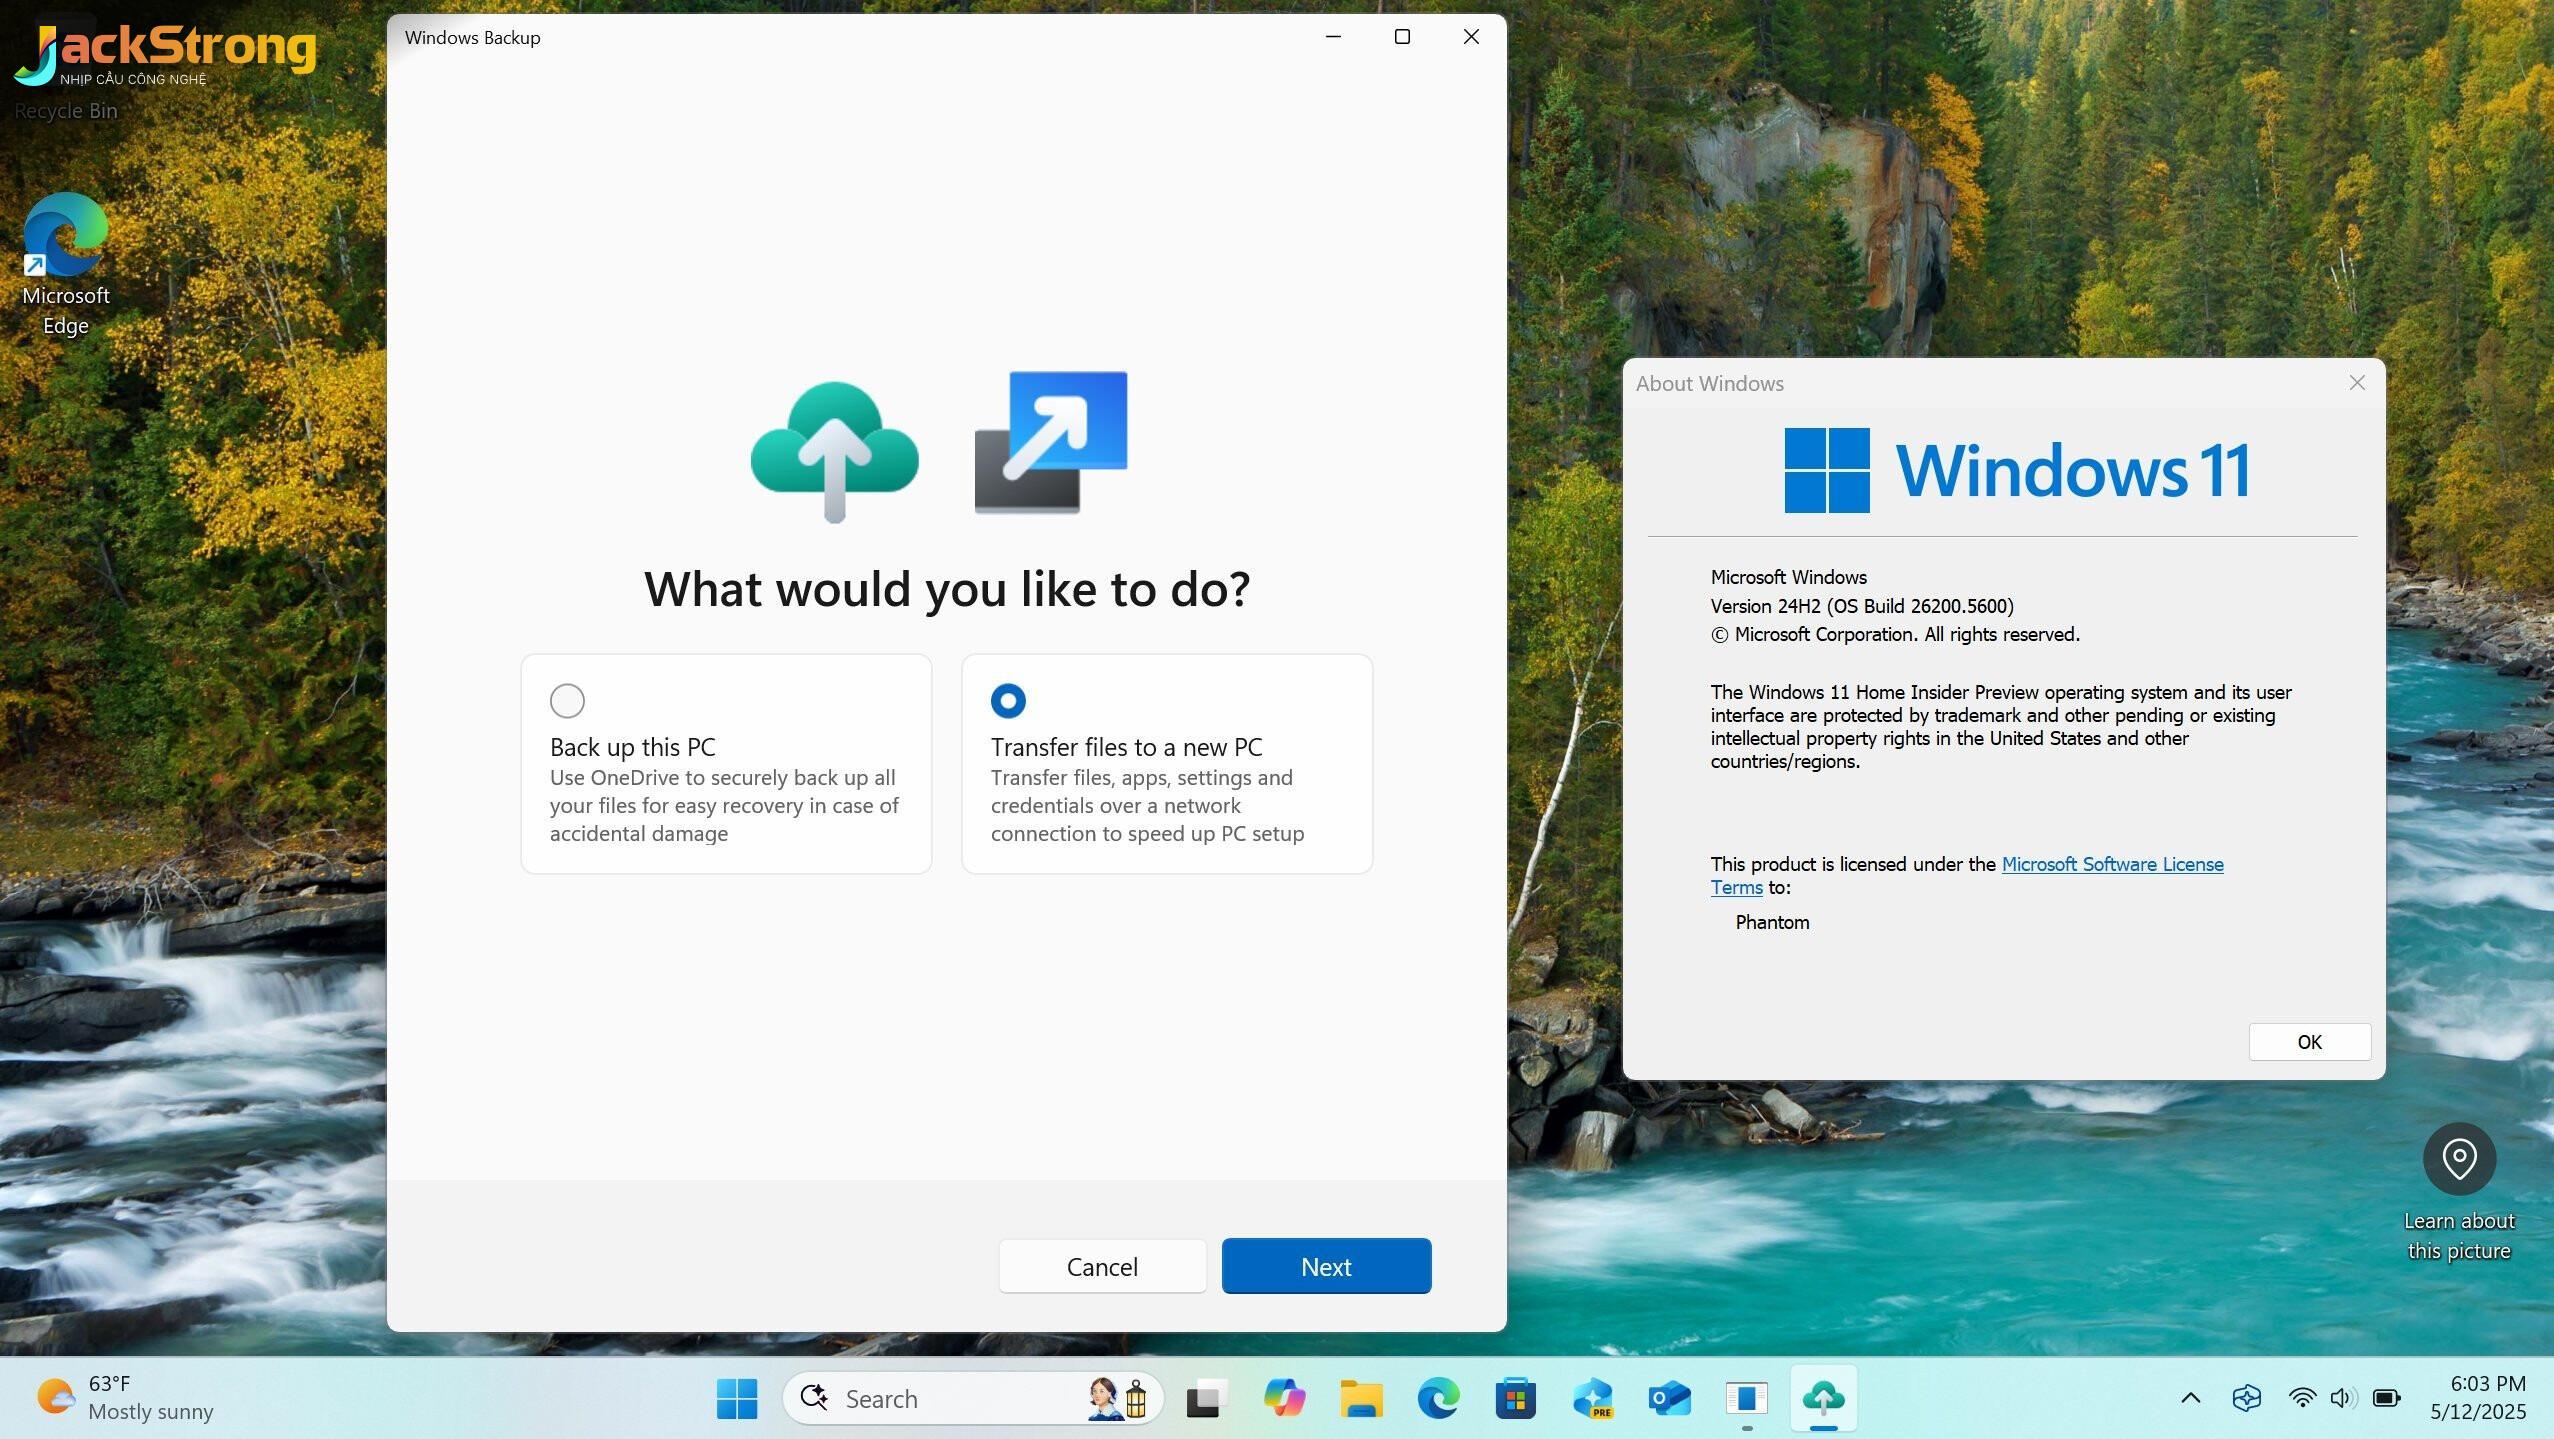Open Microsoft Edge from the taskbar
2554x1439 pixels.
(x=1438, y=1398)
